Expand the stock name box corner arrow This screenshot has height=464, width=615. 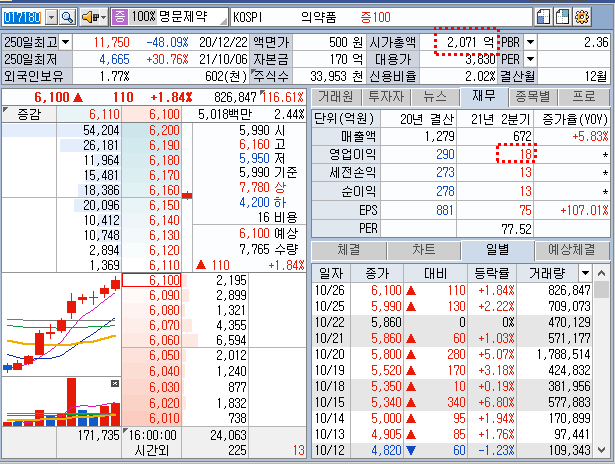[x=223, y=22]
